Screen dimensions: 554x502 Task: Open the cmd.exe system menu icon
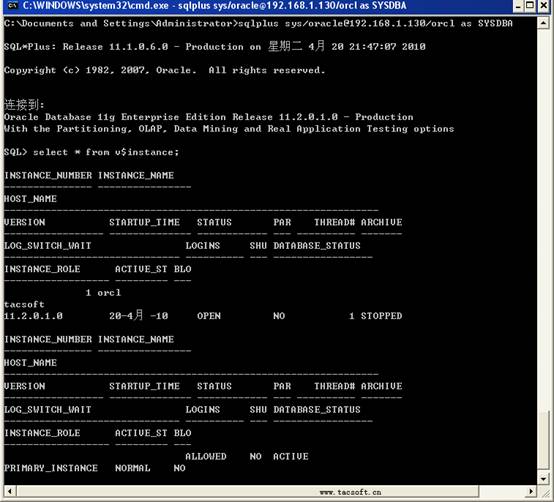click(12, 5)
